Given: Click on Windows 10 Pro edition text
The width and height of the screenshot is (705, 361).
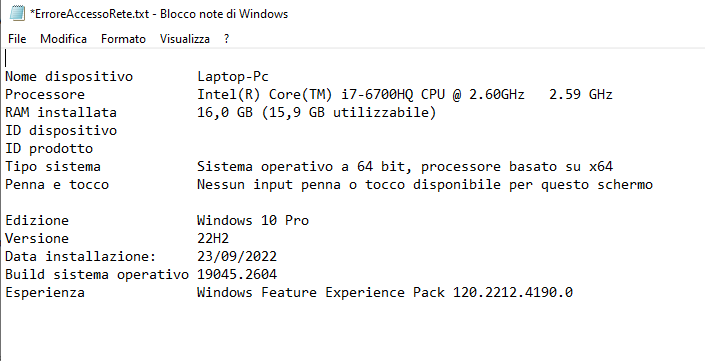Looking at the screenshot, I should click(x=253, y=220).
